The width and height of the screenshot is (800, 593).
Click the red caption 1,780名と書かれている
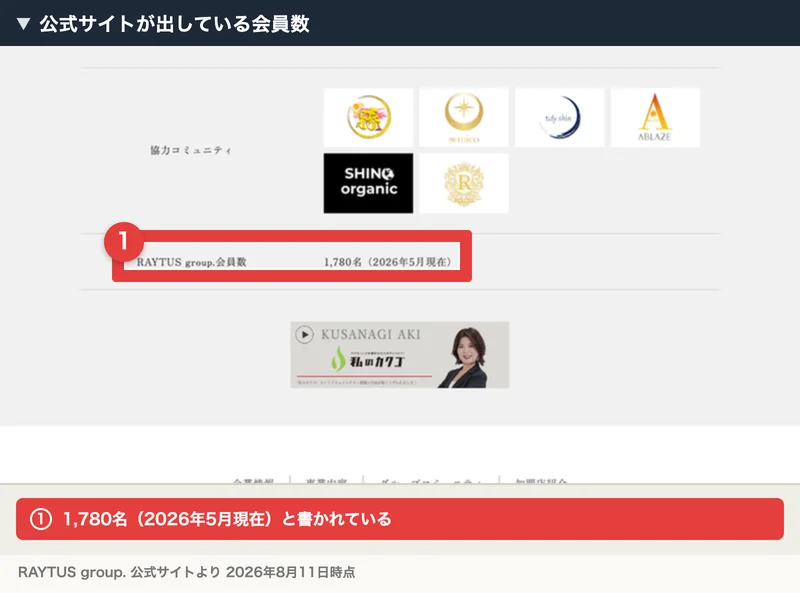click(x=400, y=519)
